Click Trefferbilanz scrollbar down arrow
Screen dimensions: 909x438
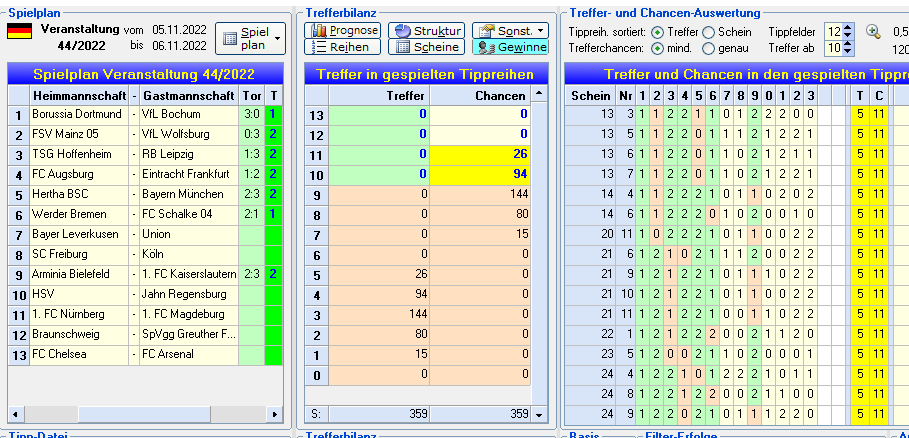pos(540,414)
